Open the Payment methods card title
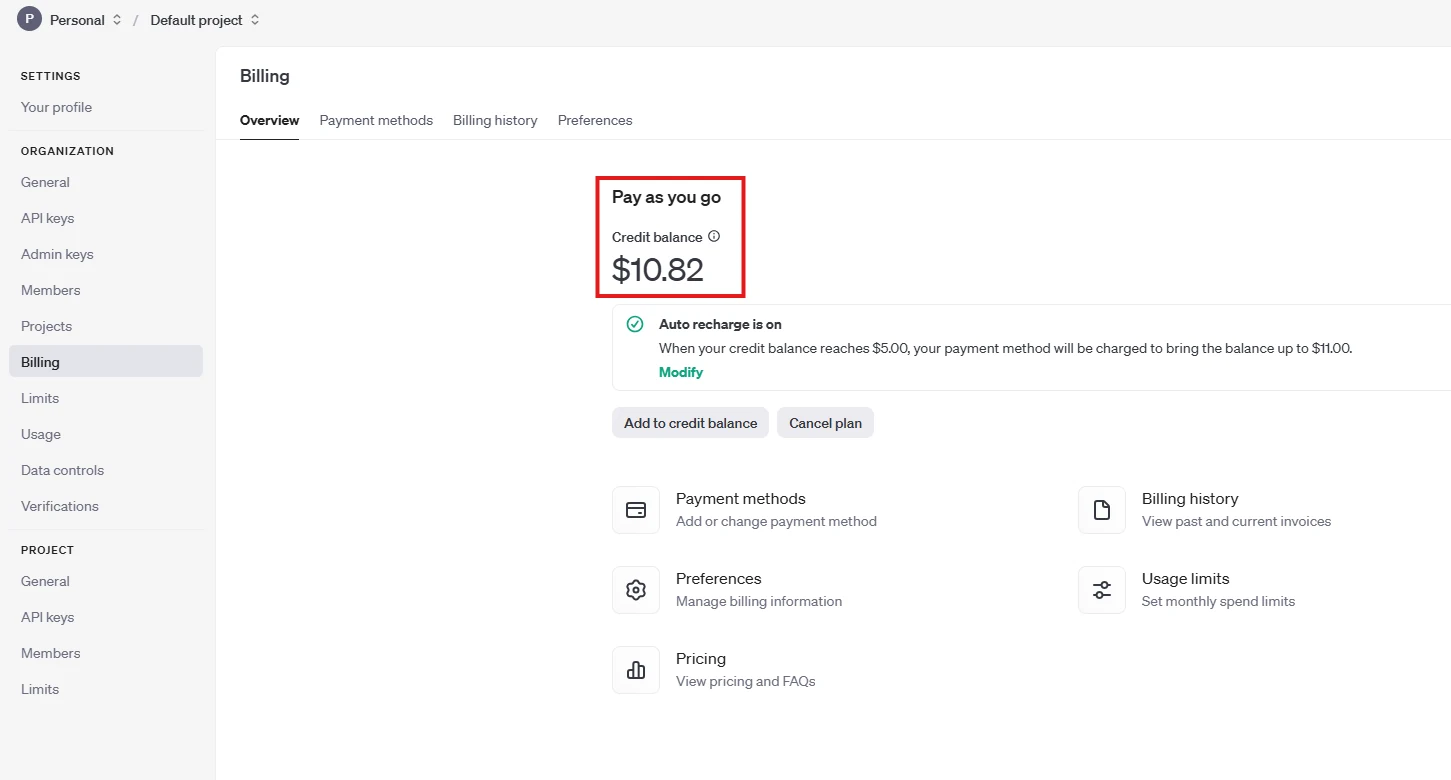Viewport: 1451px width, 780px height. tap(740, 499)
